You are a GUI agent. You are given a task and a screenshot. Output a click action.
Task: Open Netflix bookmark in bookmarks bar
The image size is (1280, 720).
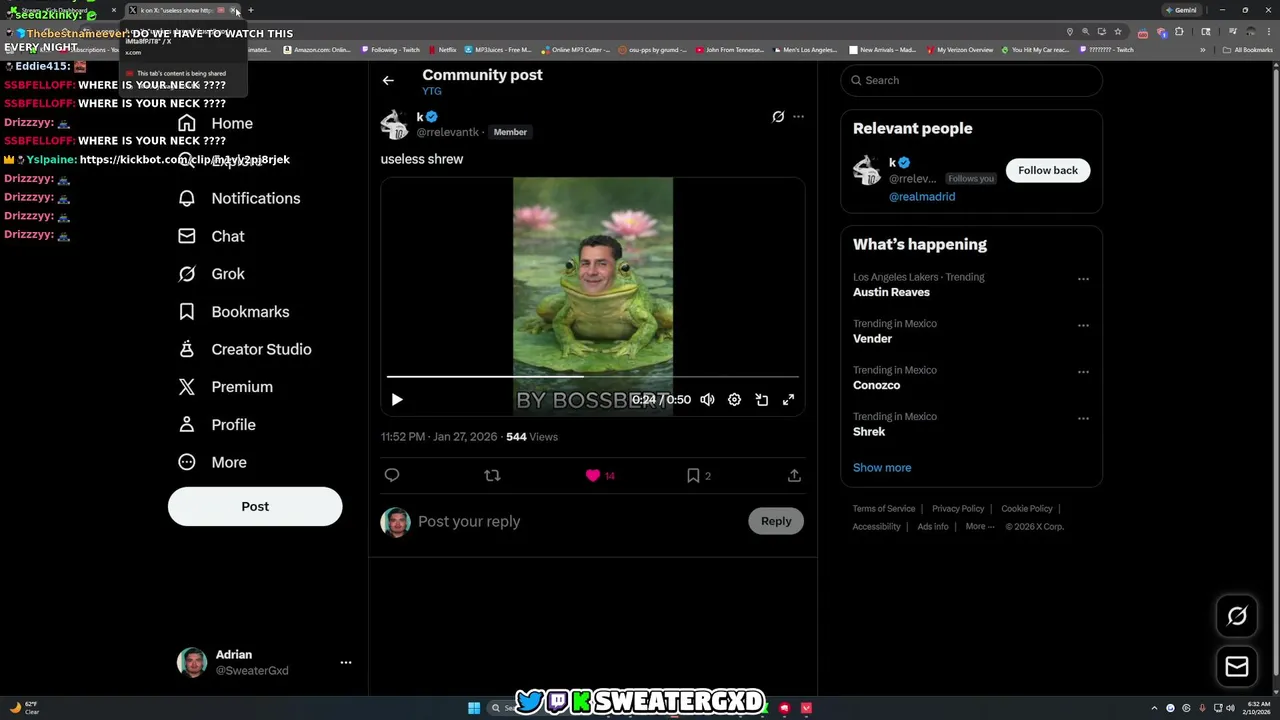coord(443,50)
